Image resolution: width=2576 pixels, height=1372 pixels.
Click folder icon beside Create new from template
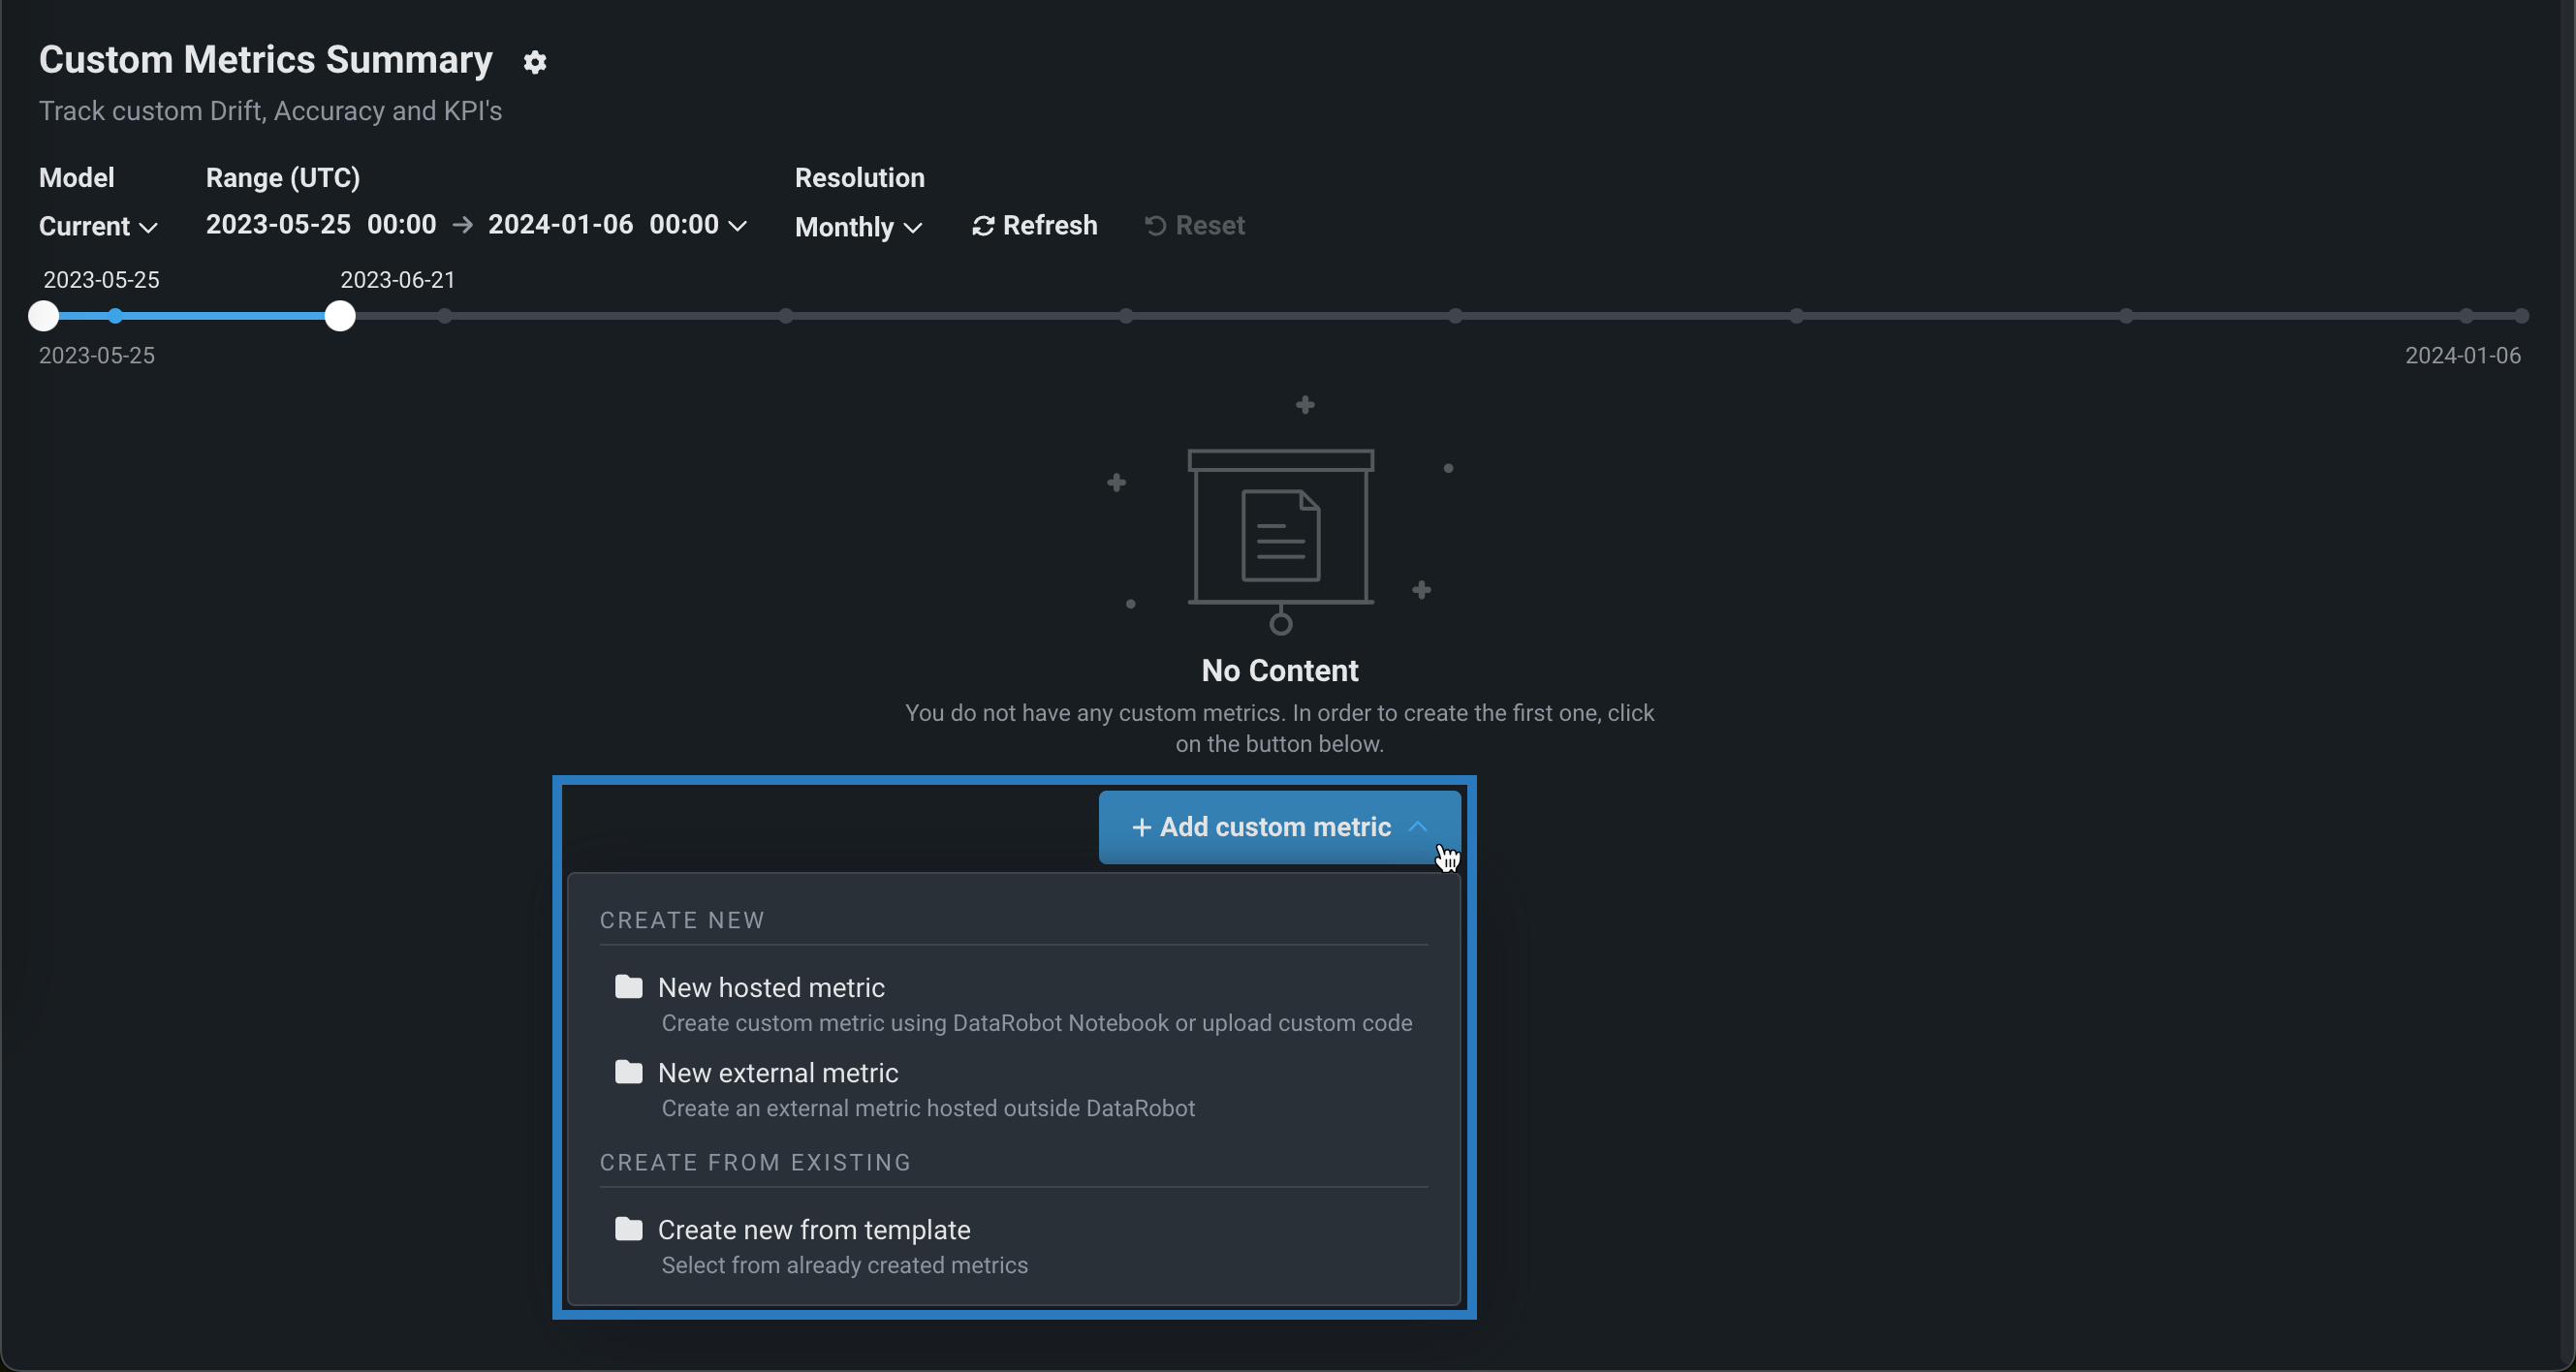tap(628, 1229)
